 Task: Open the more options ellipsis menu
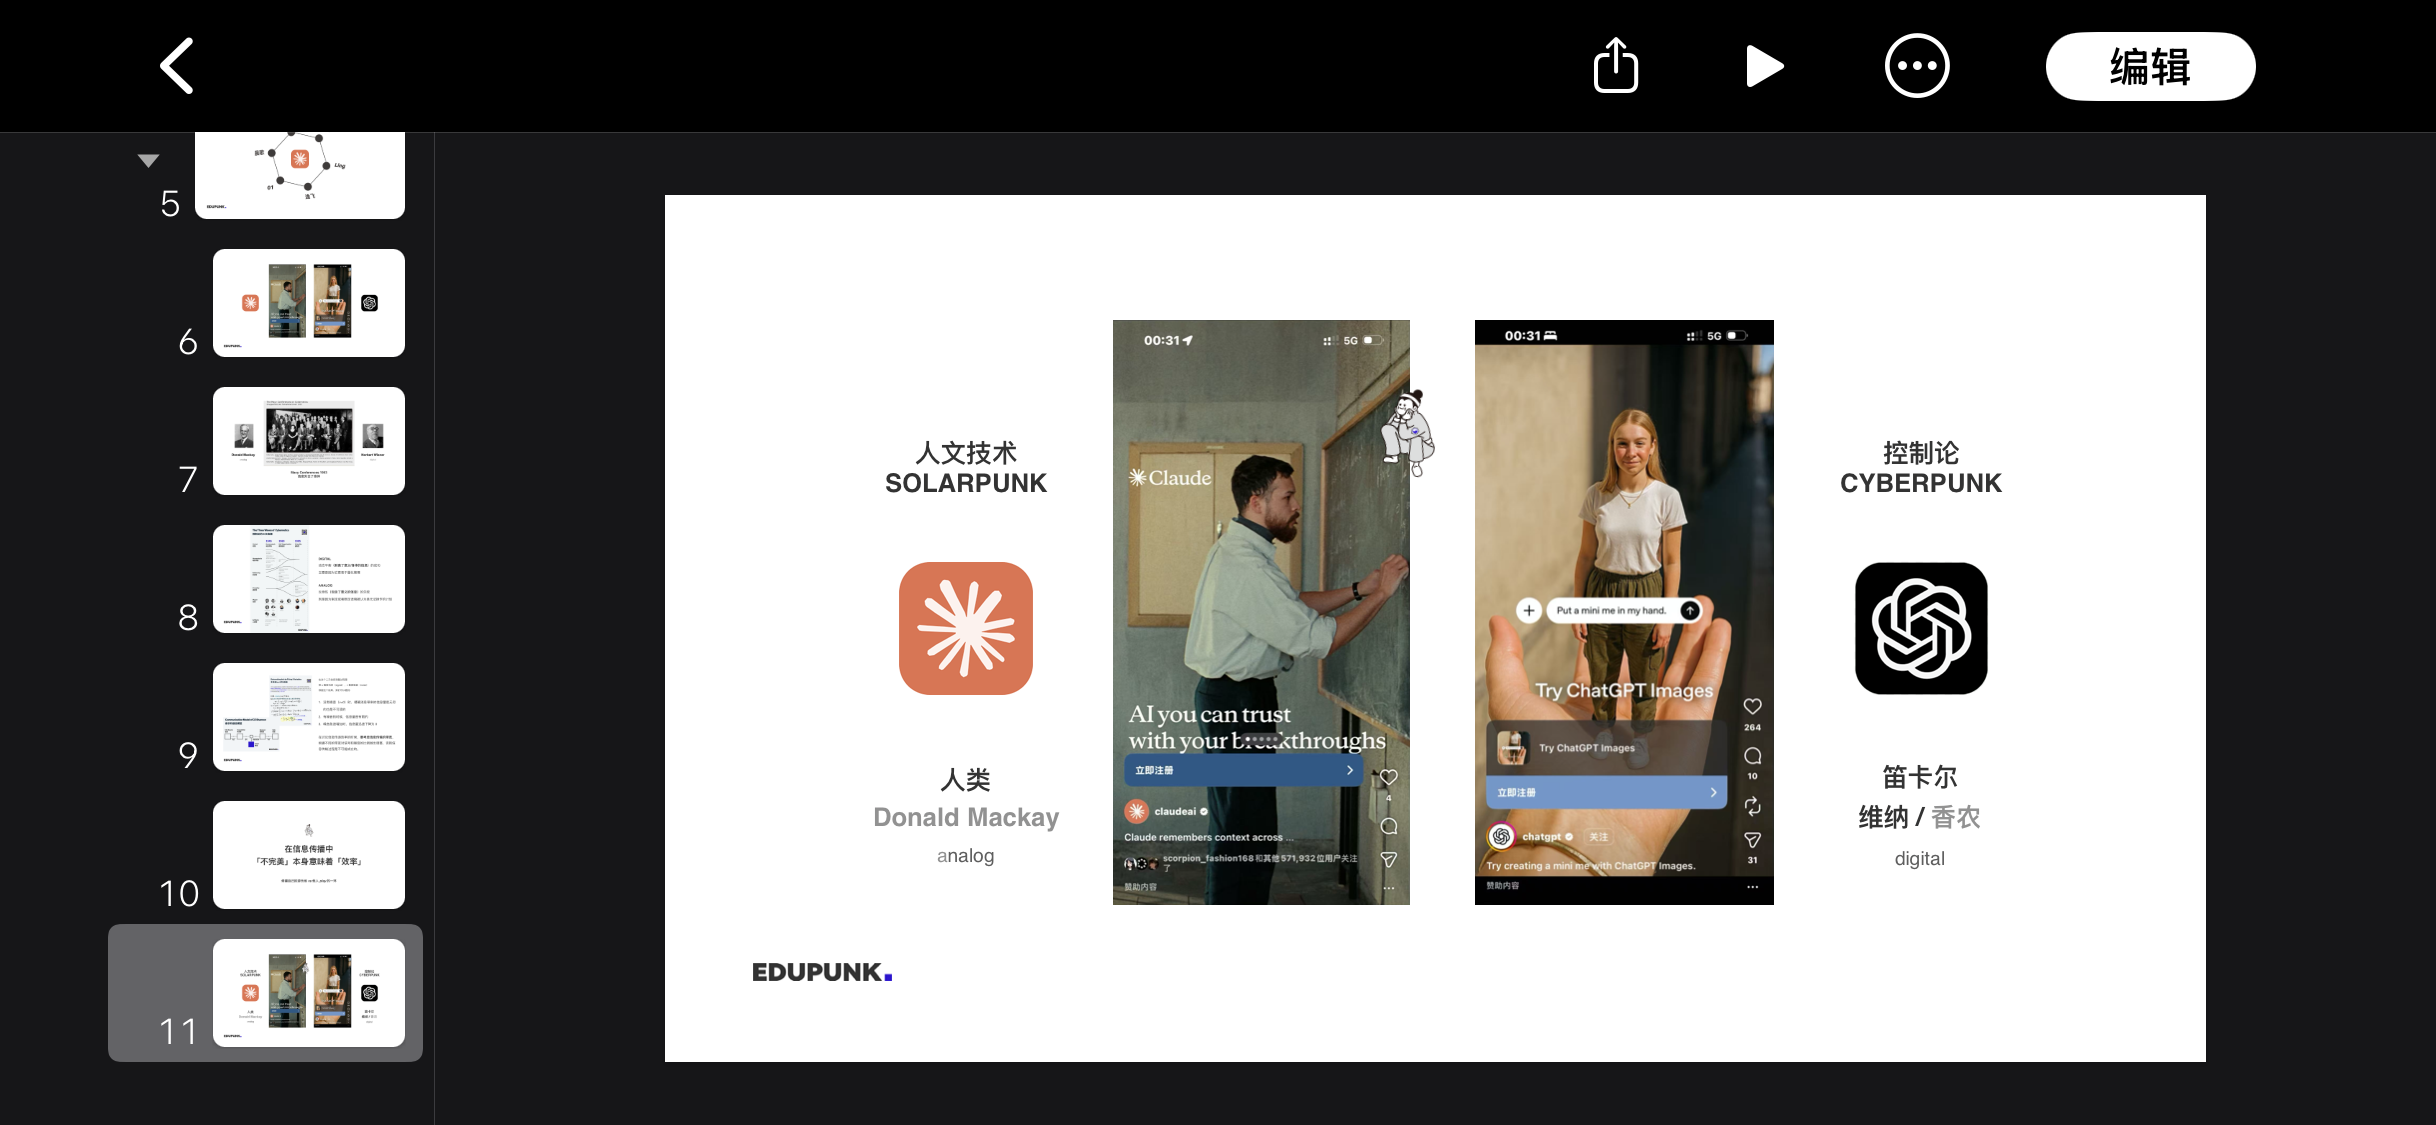(1916, 66)
